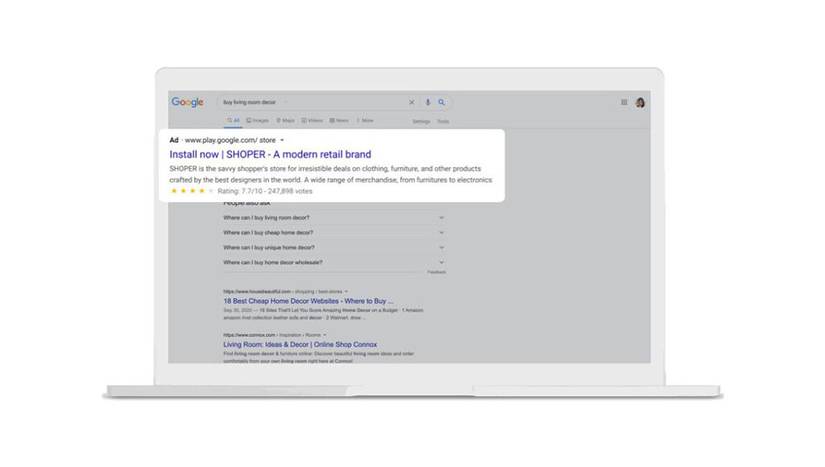Screen dimensions: 825x467
Task: Click the ad URL www.play.google.com/ store
Action: [x=230, y=140]
